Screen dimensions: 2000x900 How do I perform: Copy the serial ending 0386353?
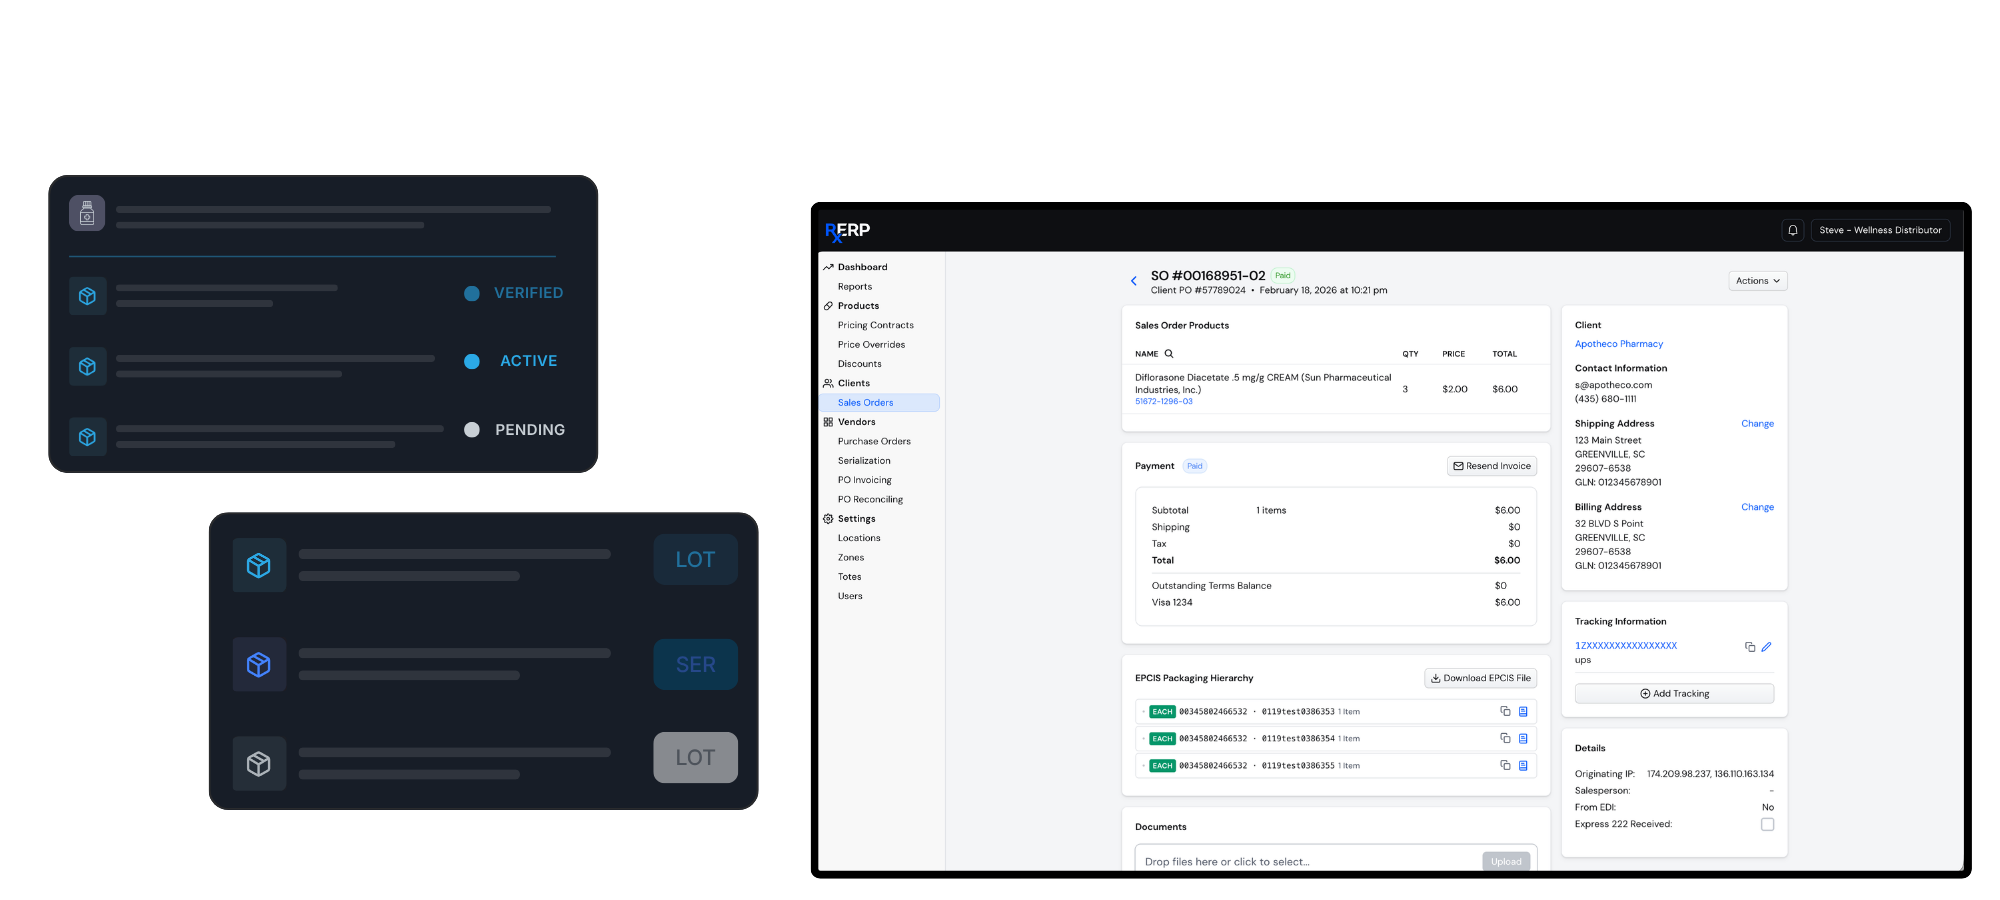click(1505, 712)
